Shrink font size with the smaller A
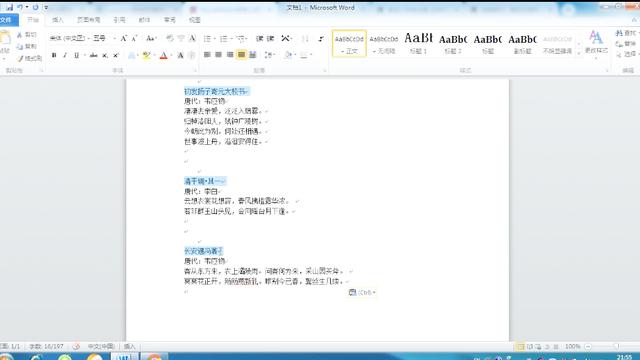 click(x=134, y=38)
